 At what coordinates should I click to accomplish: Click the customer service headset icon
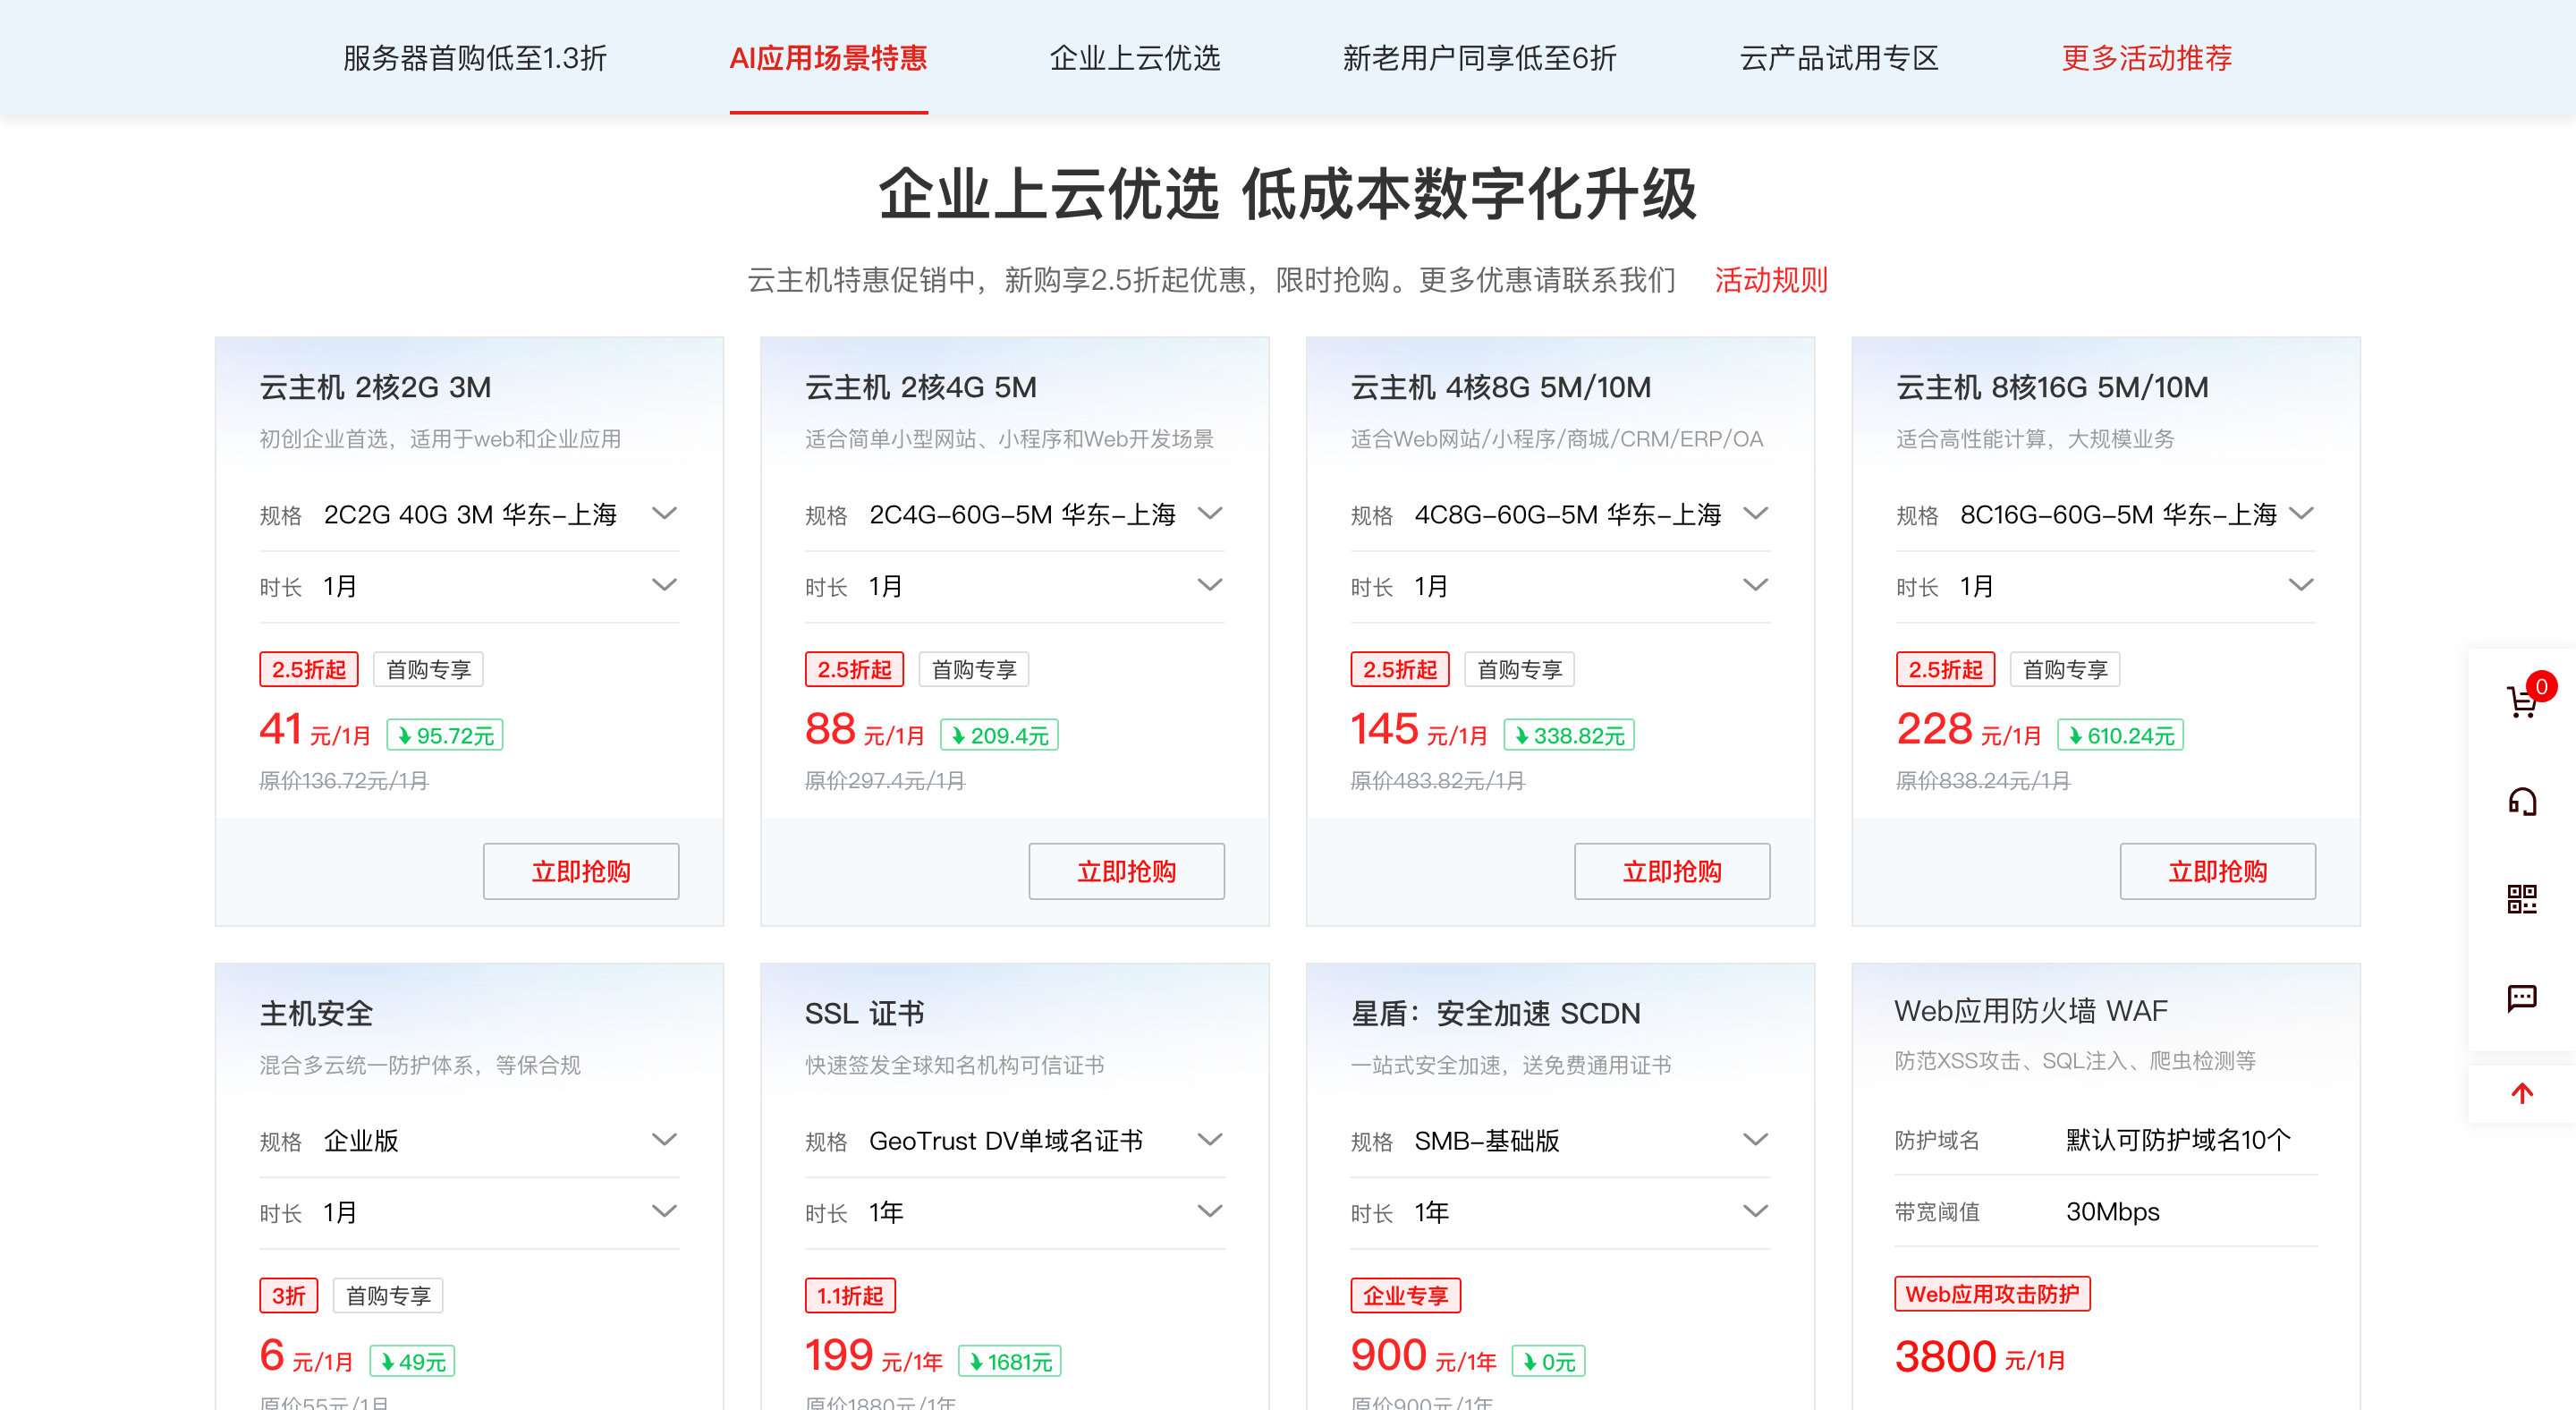coord(2521,801)
